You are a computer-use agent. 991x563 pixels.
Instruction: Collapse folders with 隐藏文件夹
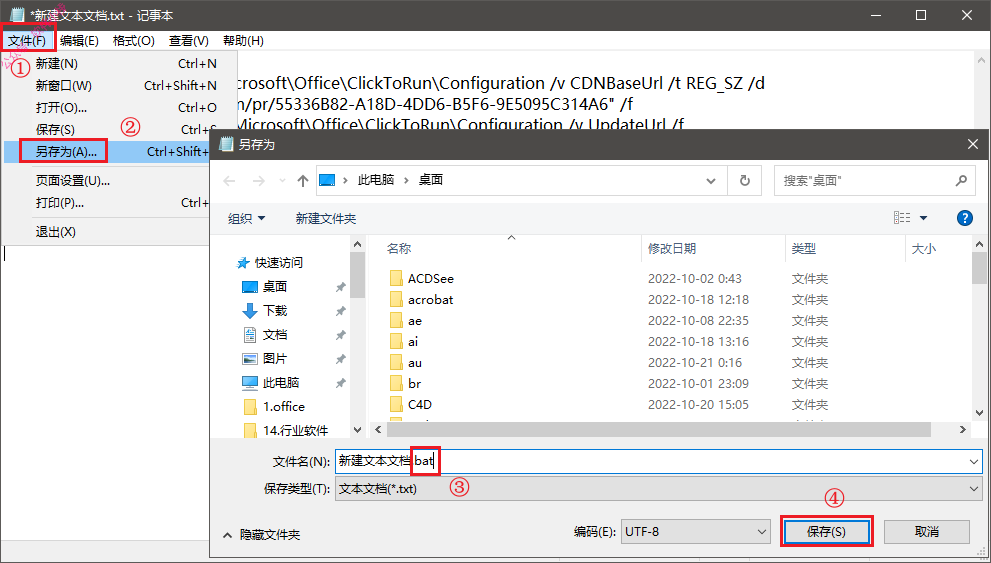[x=262, y=535]
